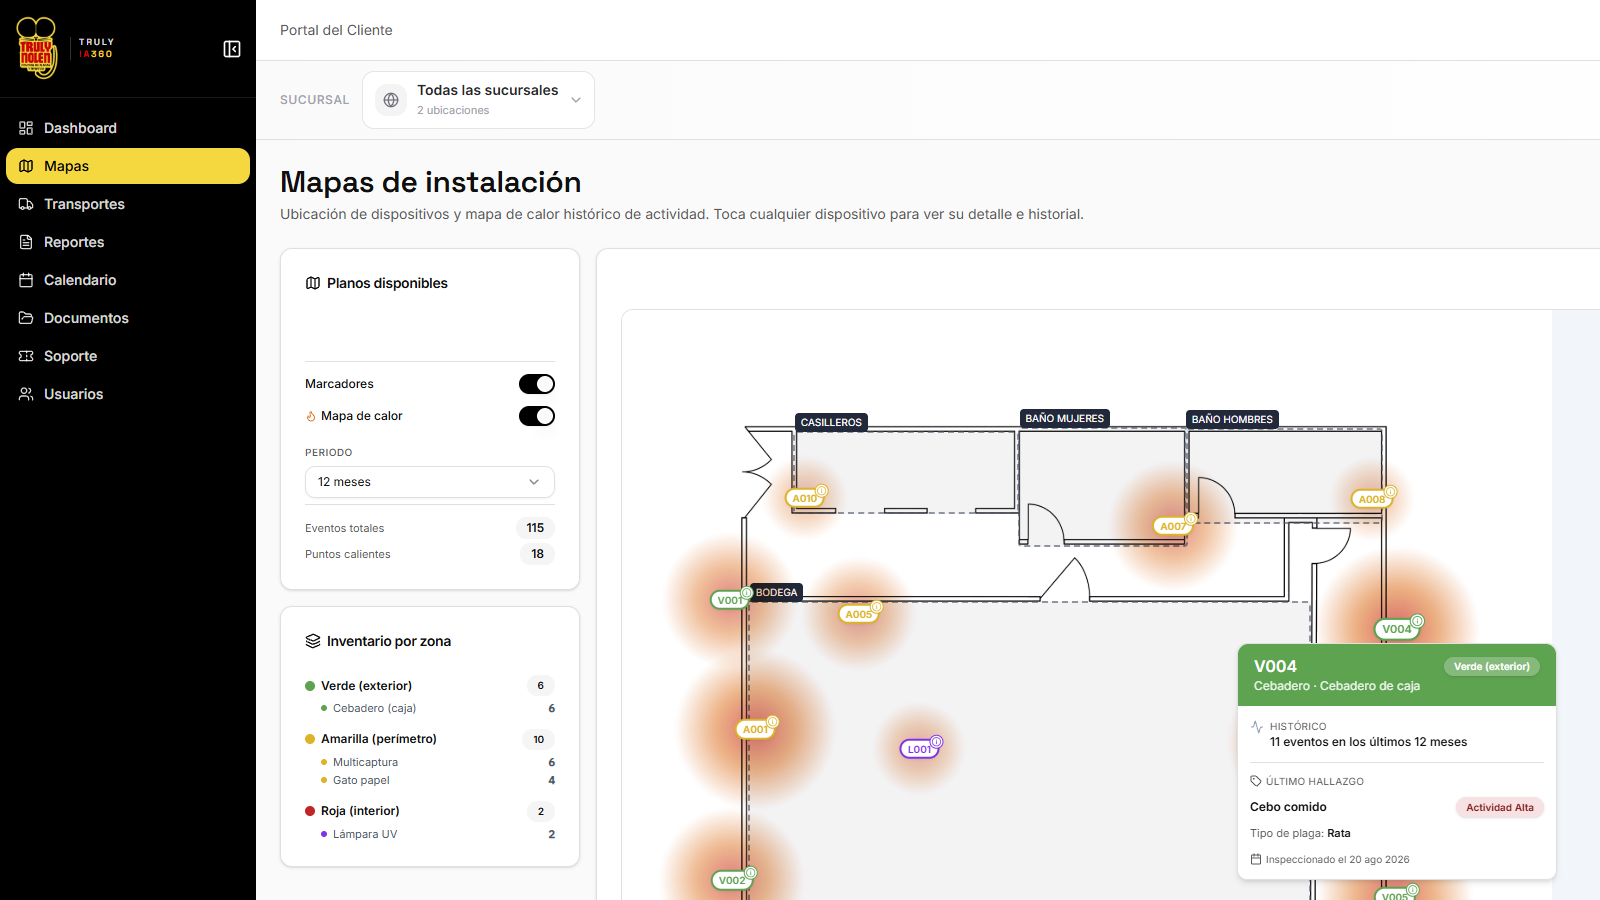Click the Portal del Cliente header text
This screenshot has width=1600, height=900.
point(336,30)
